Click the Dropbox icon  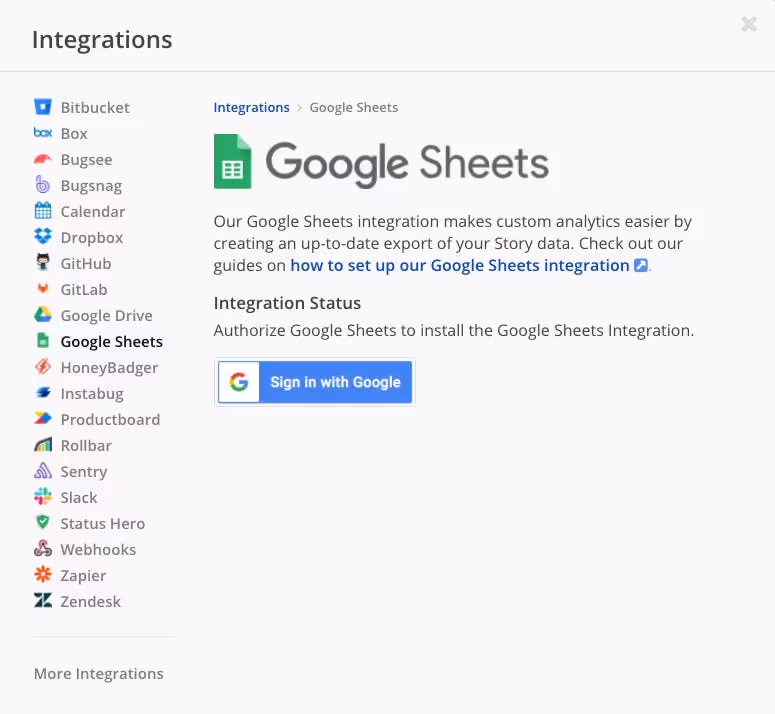tap(43, 237)
